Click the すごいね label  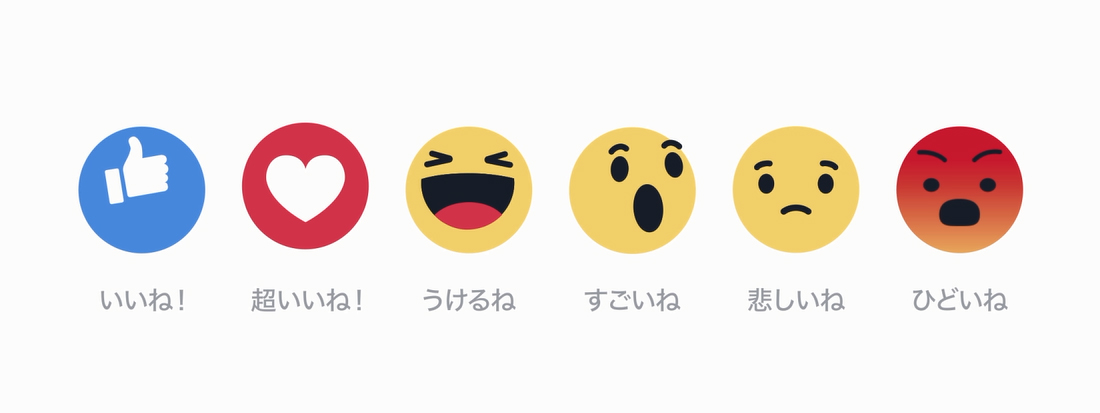tap(632, 301)
